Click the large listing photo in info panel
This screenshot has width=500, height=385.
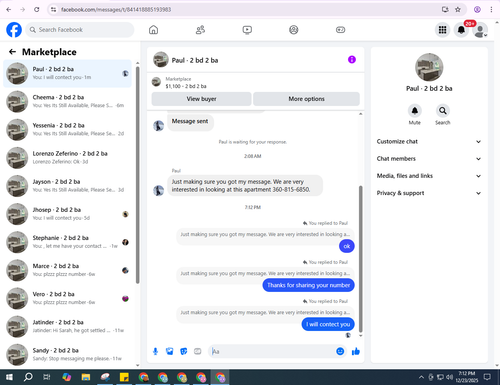tap(429, 67)
